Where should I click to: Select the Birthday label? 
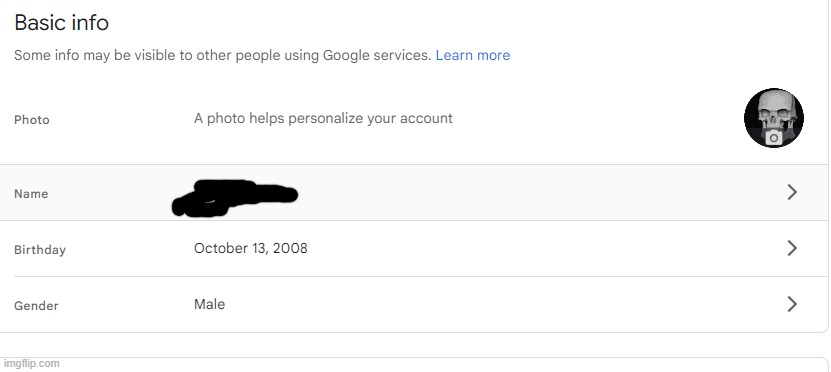[40, 250]
